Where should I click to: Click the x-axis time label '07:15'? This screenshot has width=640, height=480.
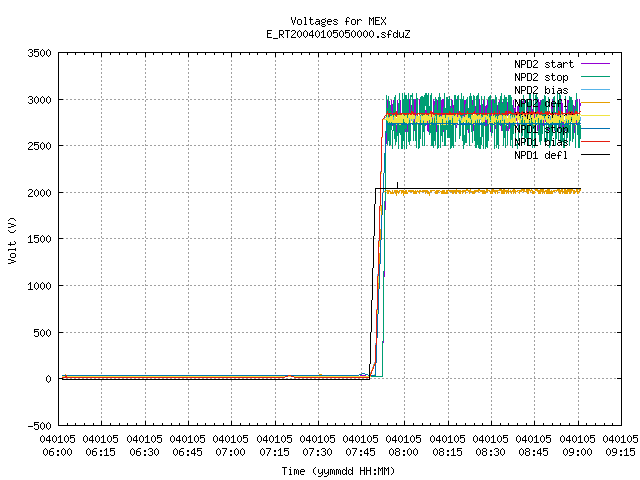tap(274, 453)
